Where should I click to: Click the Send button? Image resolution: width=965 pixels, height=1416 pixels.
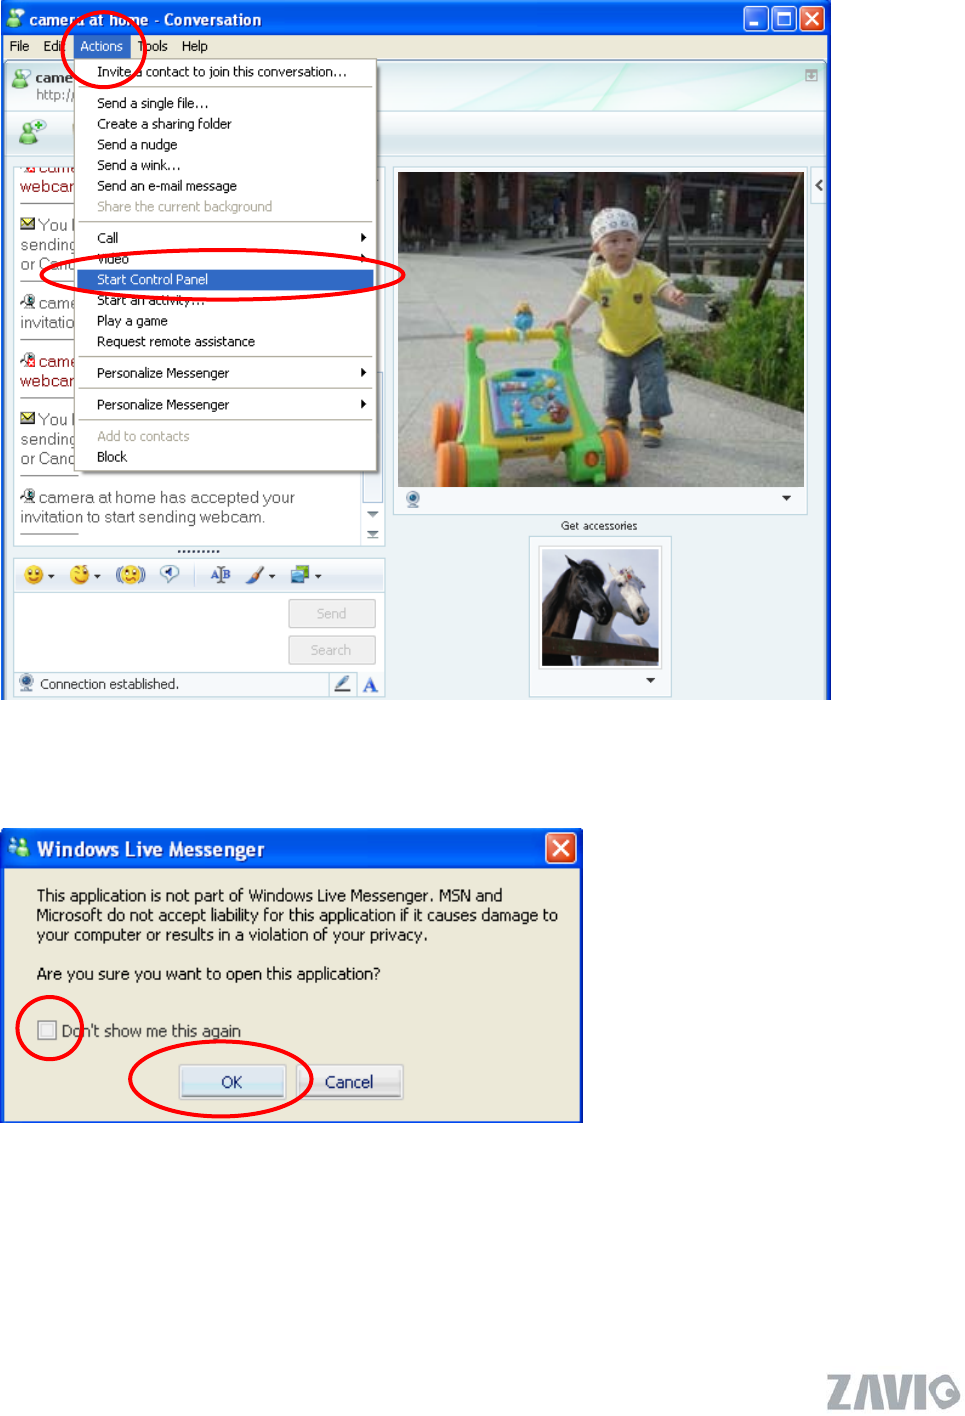click(331, 614)
